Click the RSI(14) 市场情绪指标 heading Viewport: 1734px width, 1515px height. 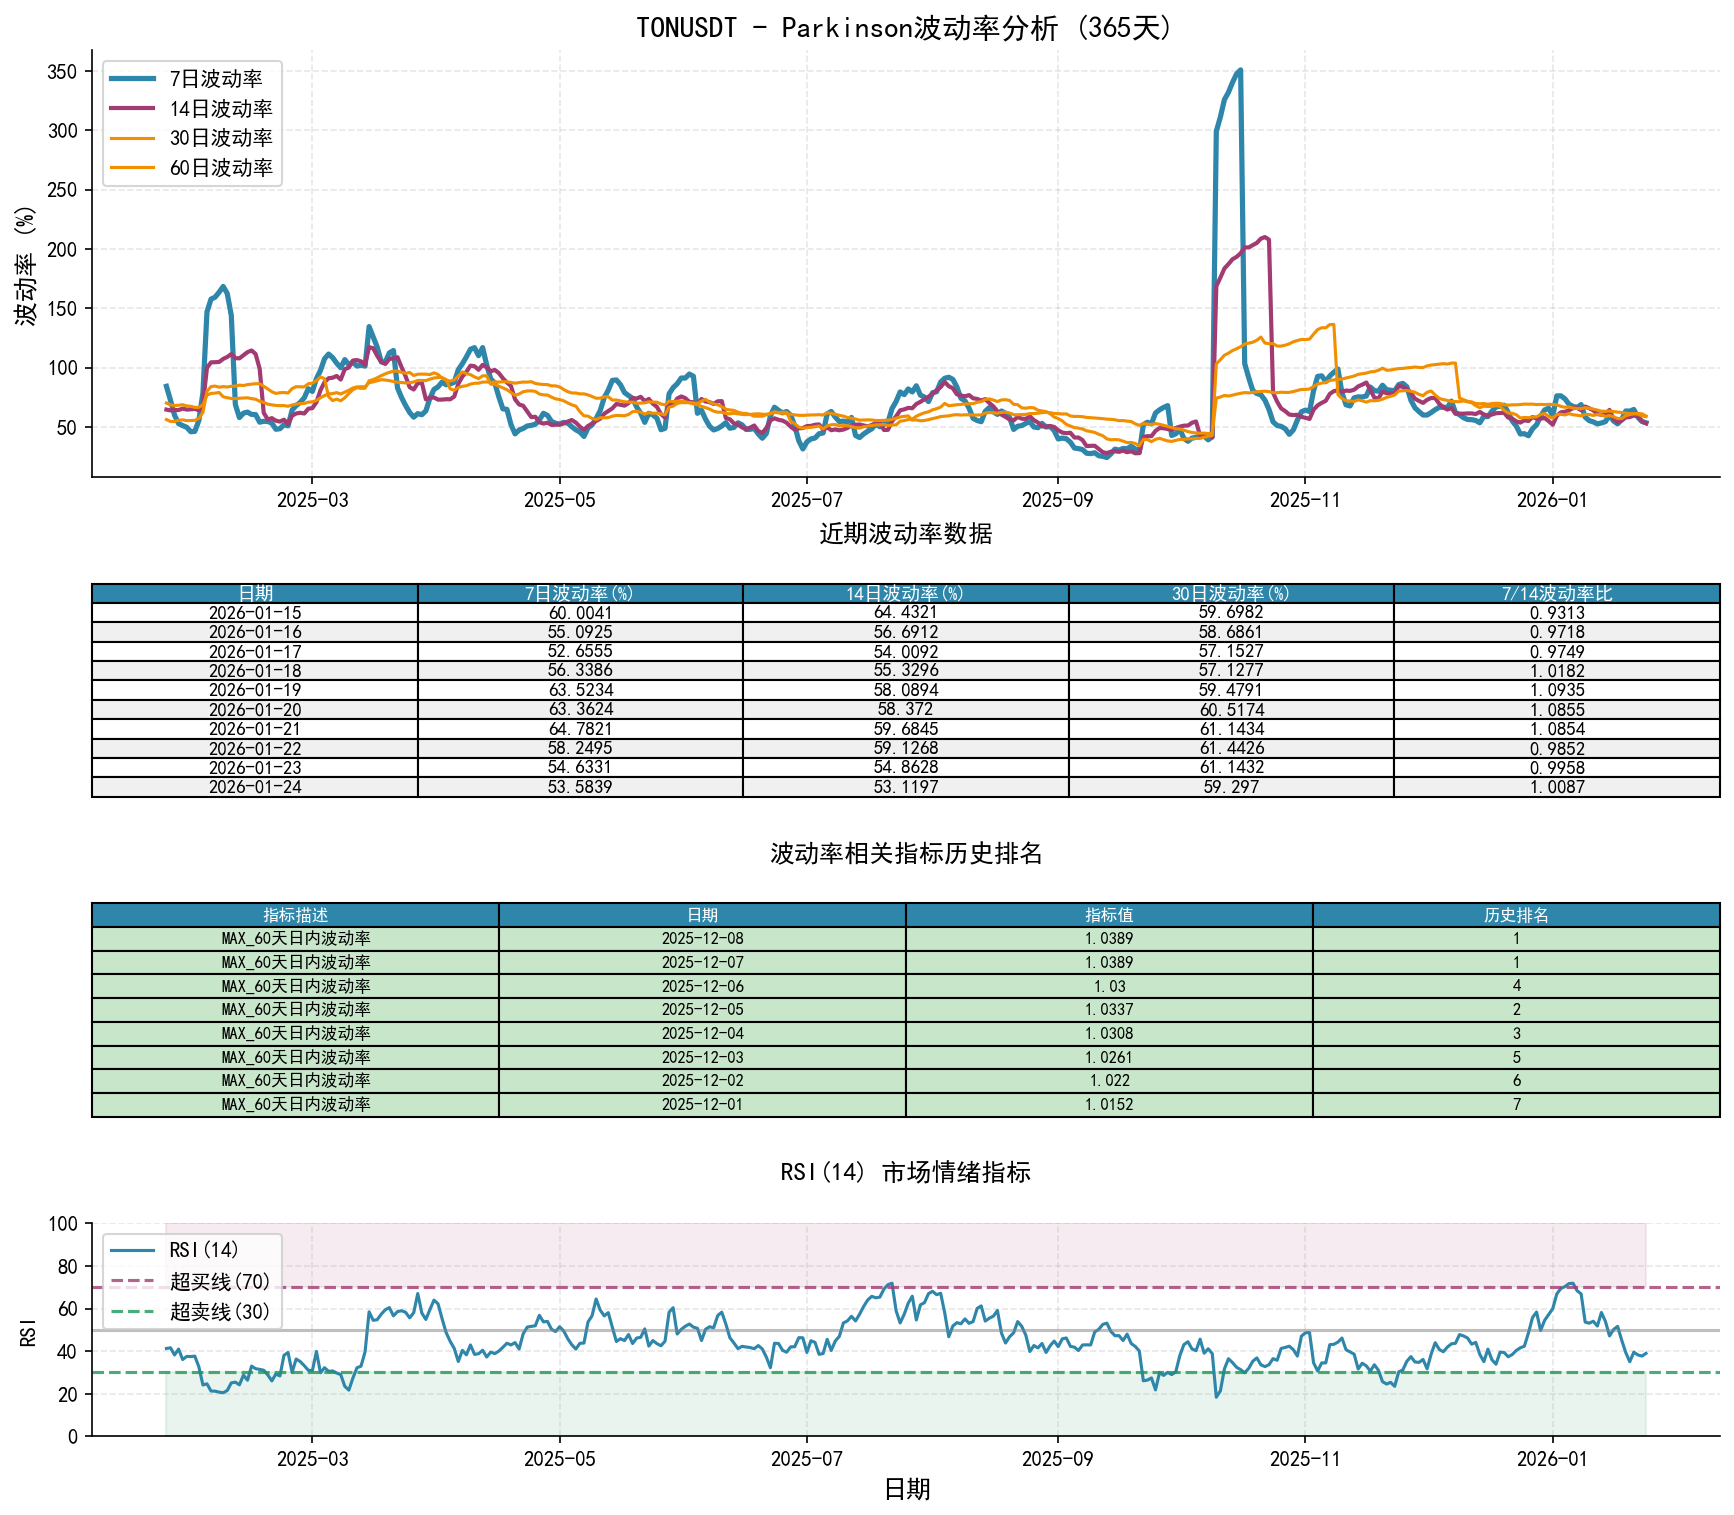click(x=905, y=1172)
